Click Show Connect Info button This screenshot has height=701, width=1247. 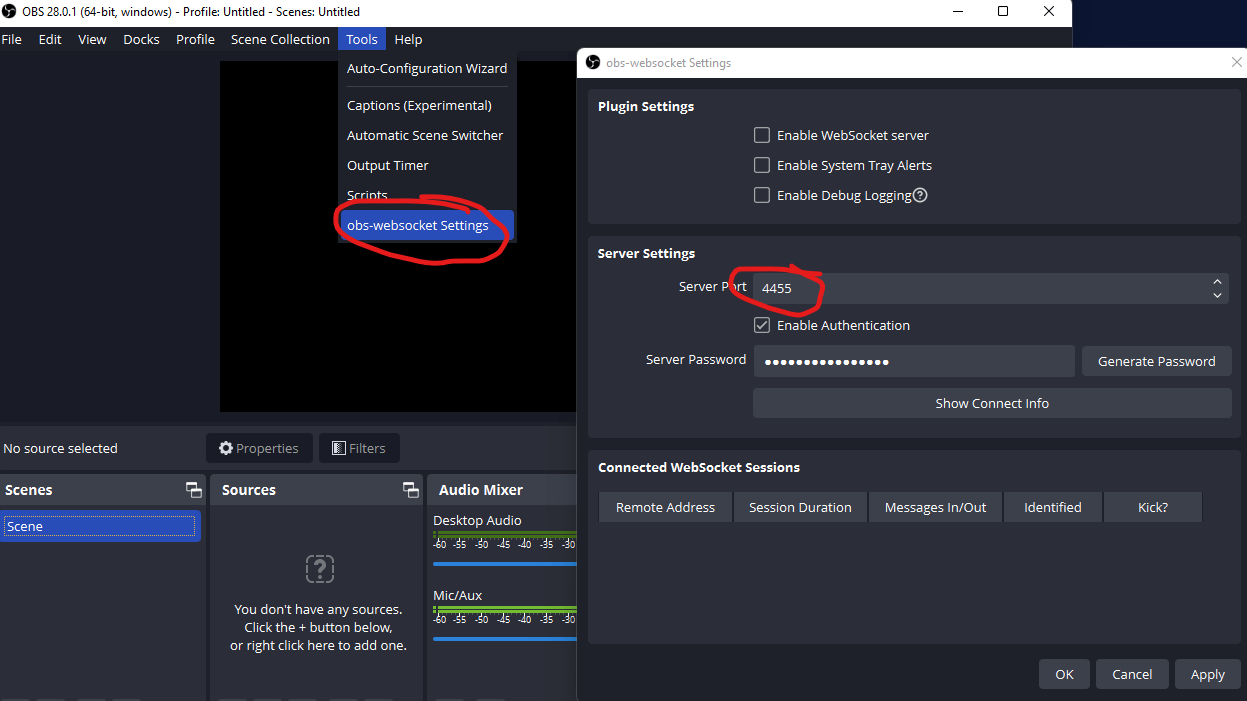(992, 403)
